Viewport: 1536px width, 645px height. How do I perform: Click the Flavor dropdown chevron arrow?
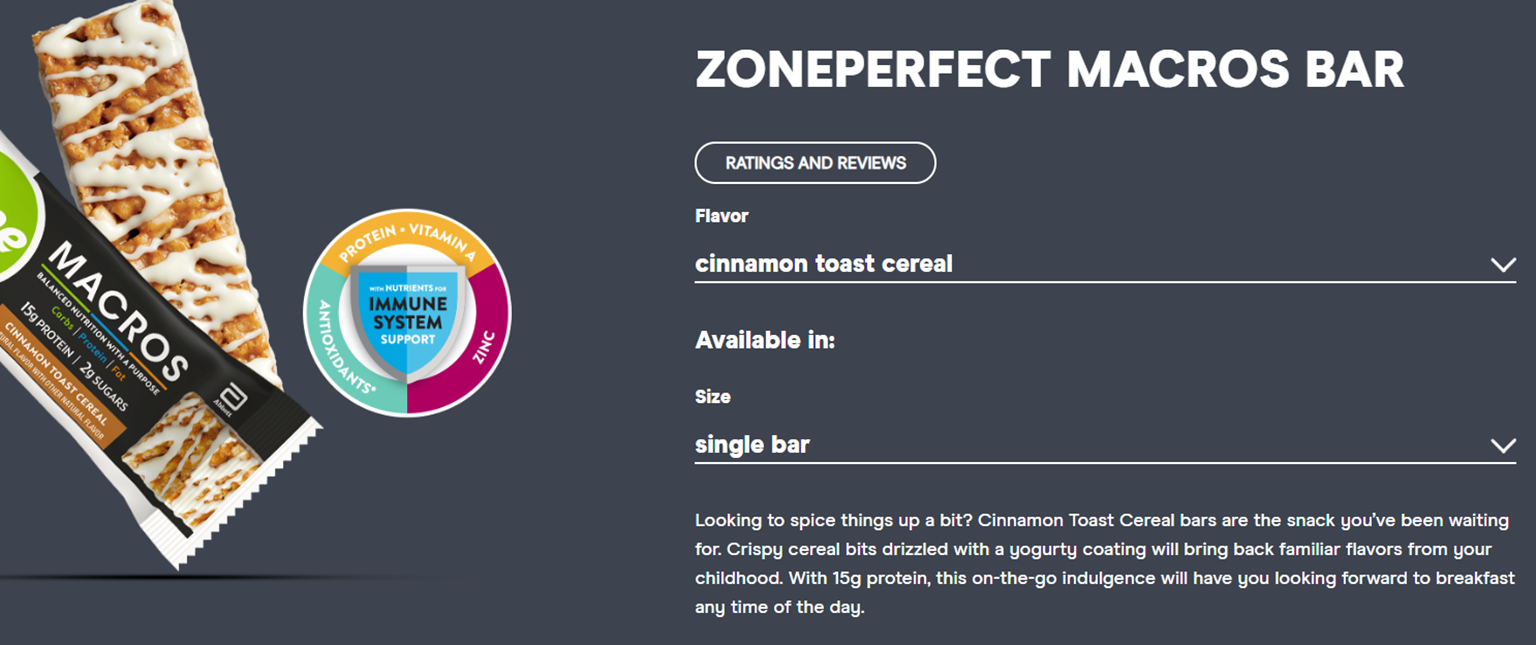1503,265
